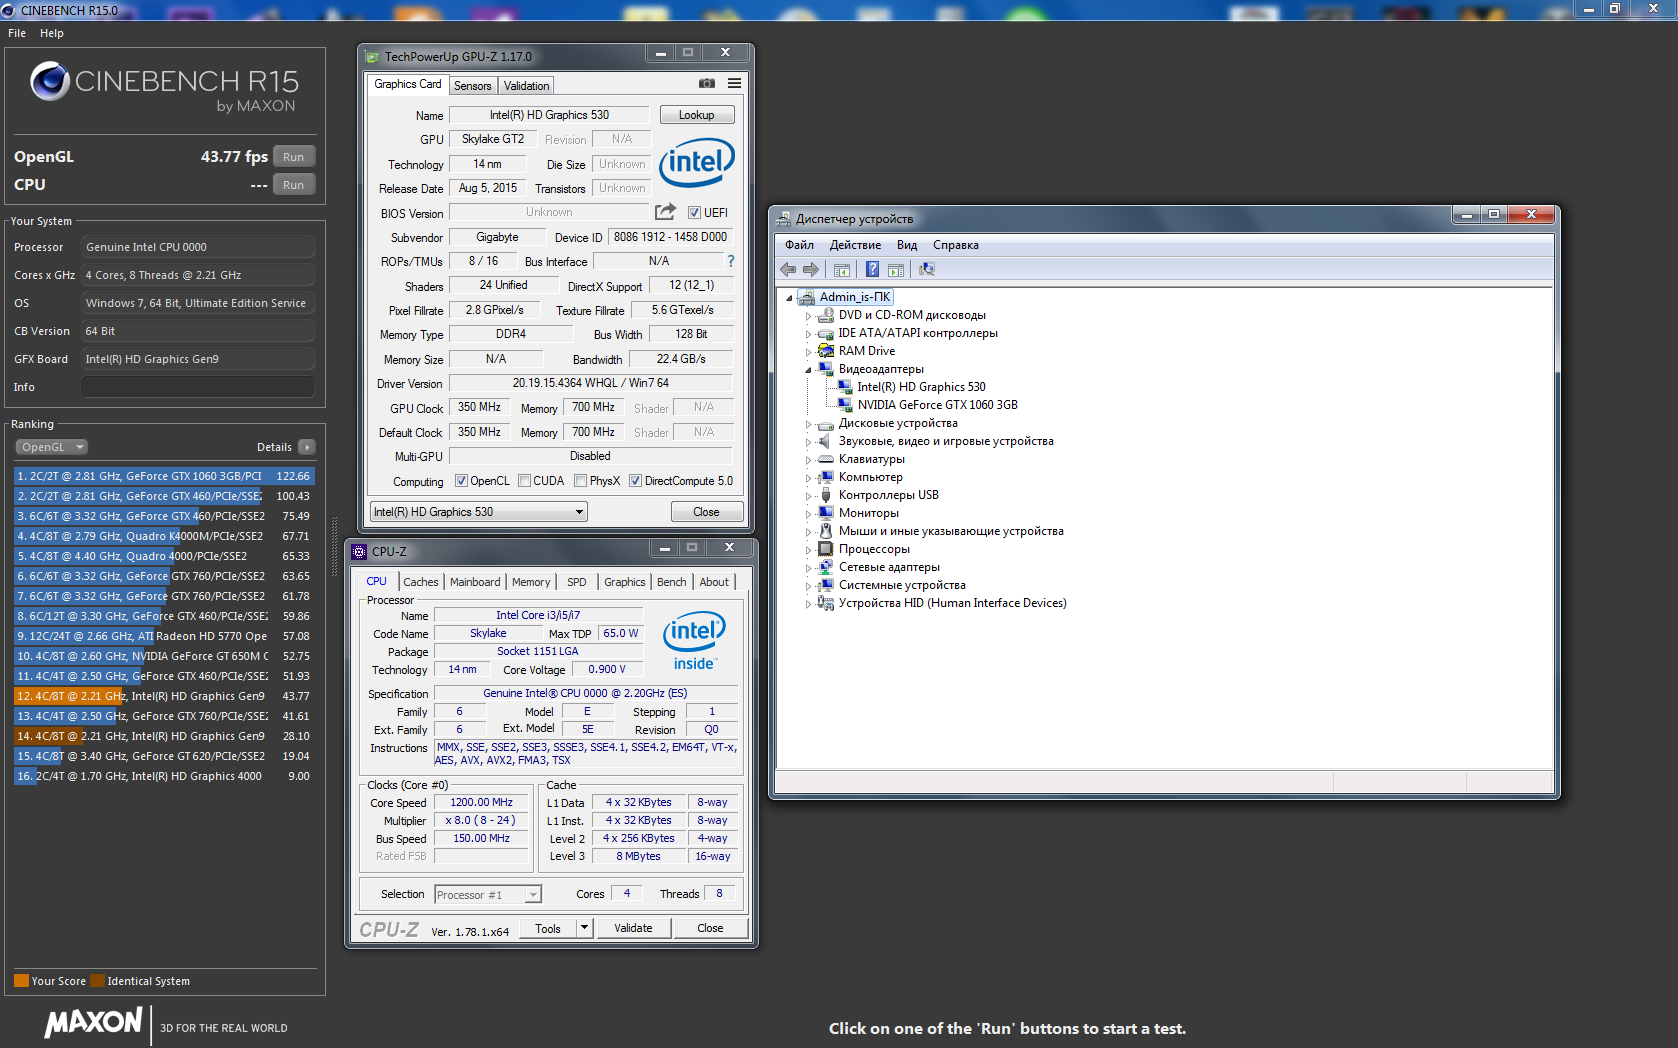Click the show/hide console tree toolbar icon
This screenshot has height=1048, width=1678.
pos(842,269)
